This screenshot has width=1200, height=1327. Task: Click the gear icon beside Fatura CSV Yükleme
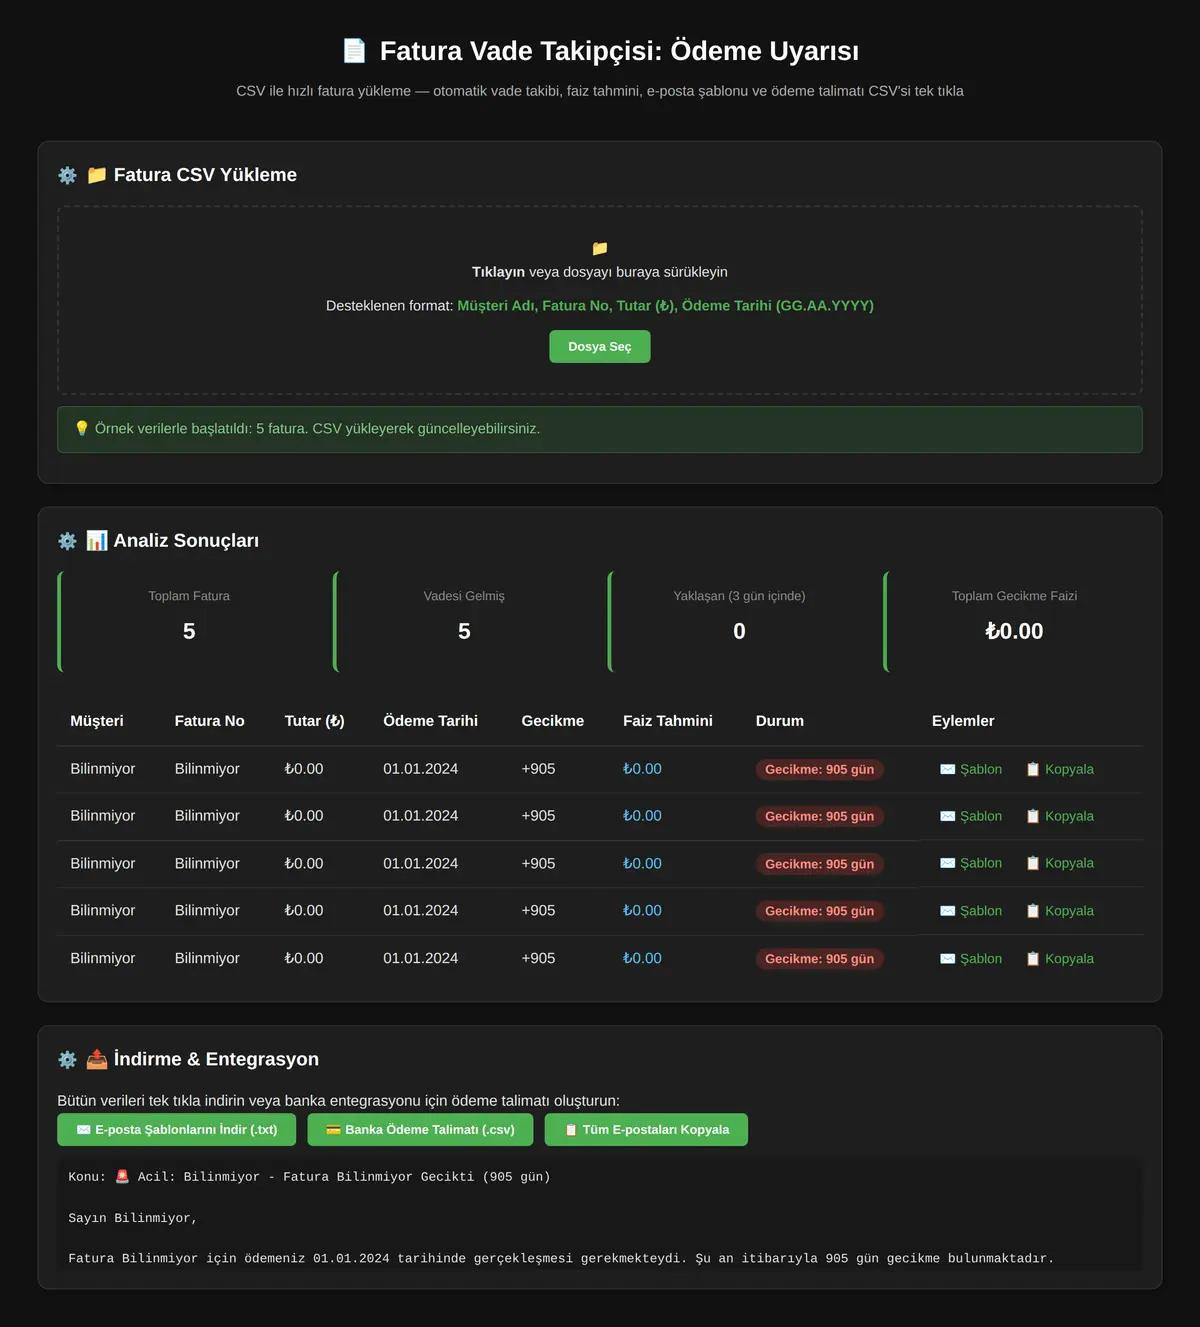(x=67, y=175)
